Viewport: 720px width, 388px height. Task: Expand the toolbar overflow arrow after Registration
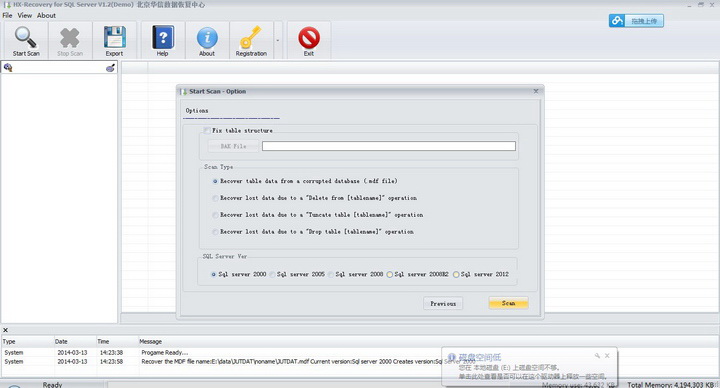tap(278, 40)
